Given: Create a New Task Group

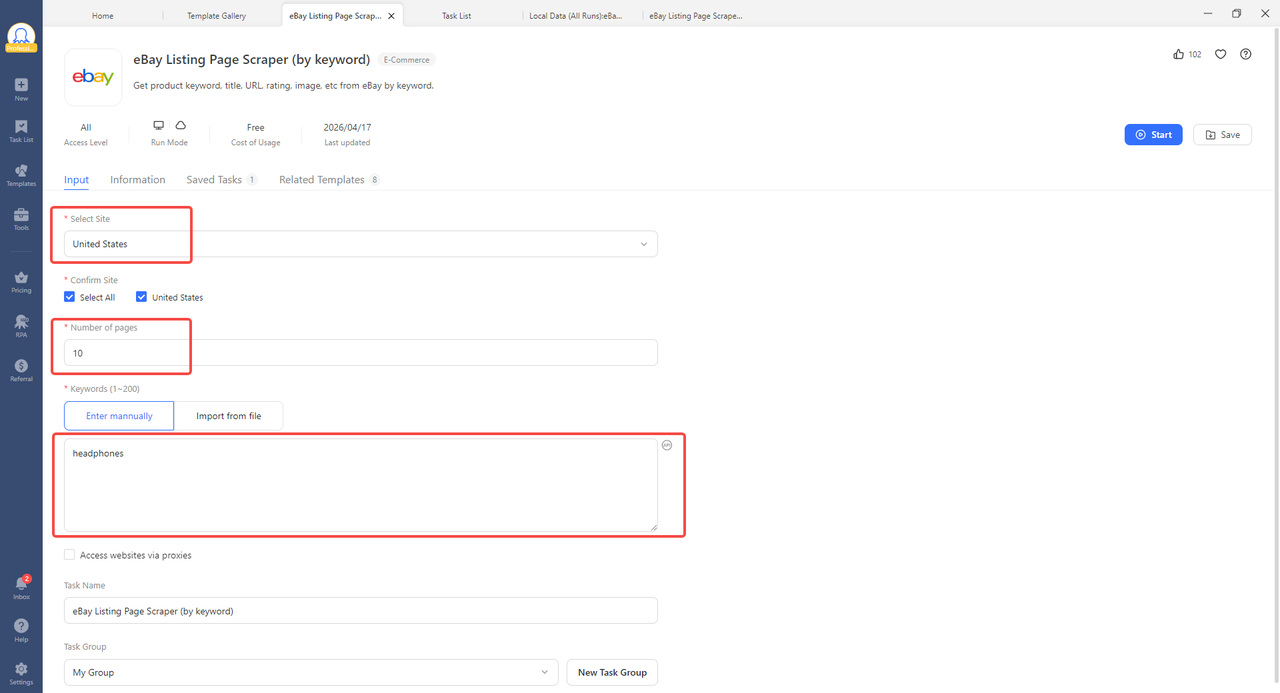Looking at the screenshot, I should [x=611, y=672].
